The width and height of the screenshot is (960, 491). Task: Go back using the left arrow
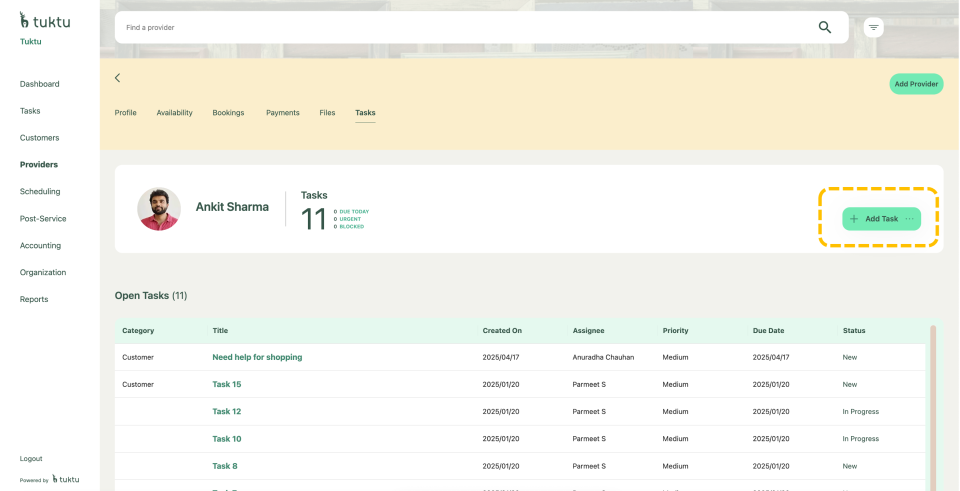tap(117, 78)
